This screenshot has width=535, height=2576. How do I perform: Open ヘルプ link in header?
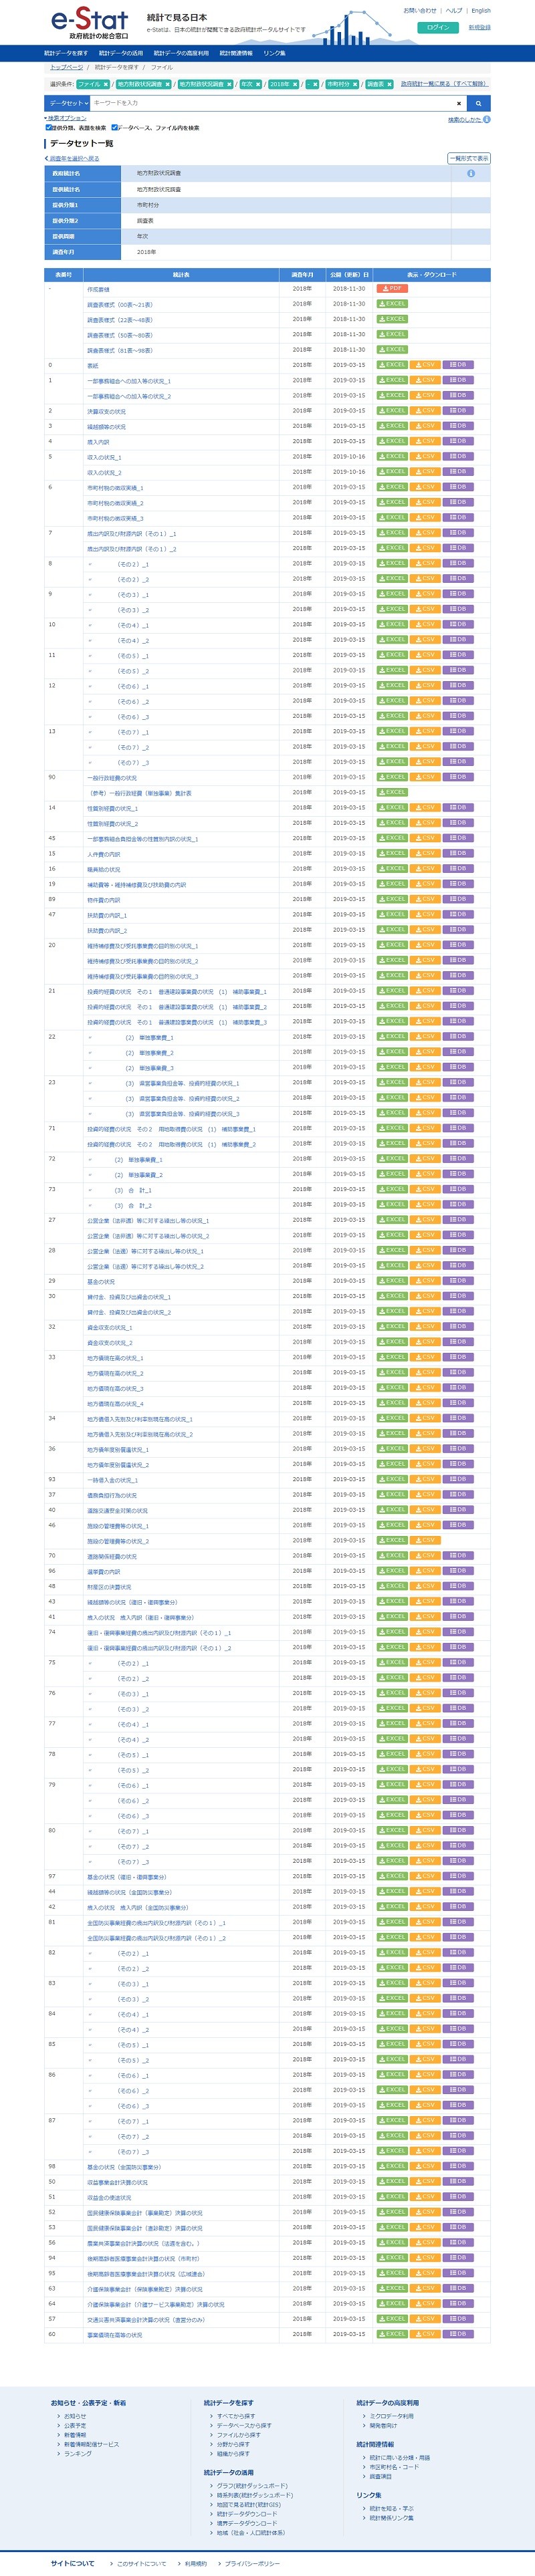[x=454, y=10]
